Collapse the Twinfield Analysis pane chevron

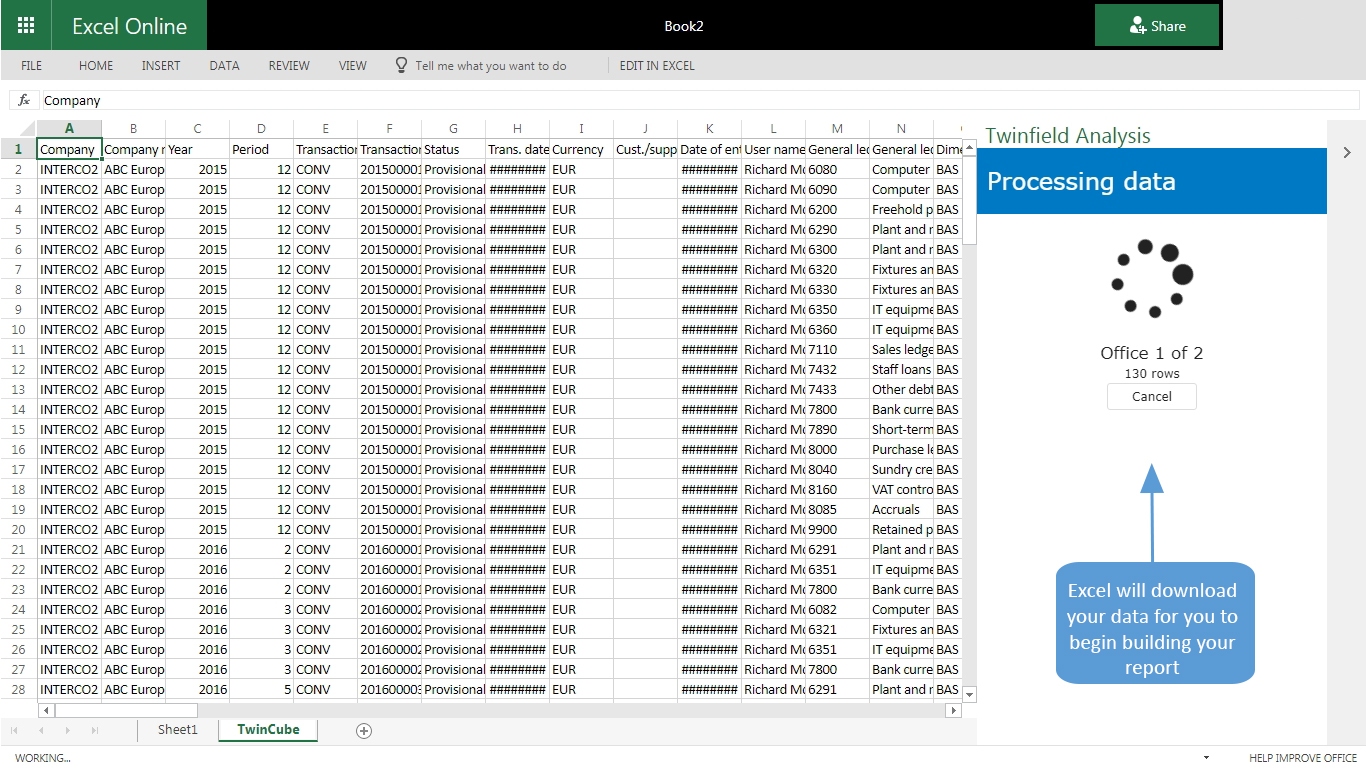click(x=1347, y=153)
